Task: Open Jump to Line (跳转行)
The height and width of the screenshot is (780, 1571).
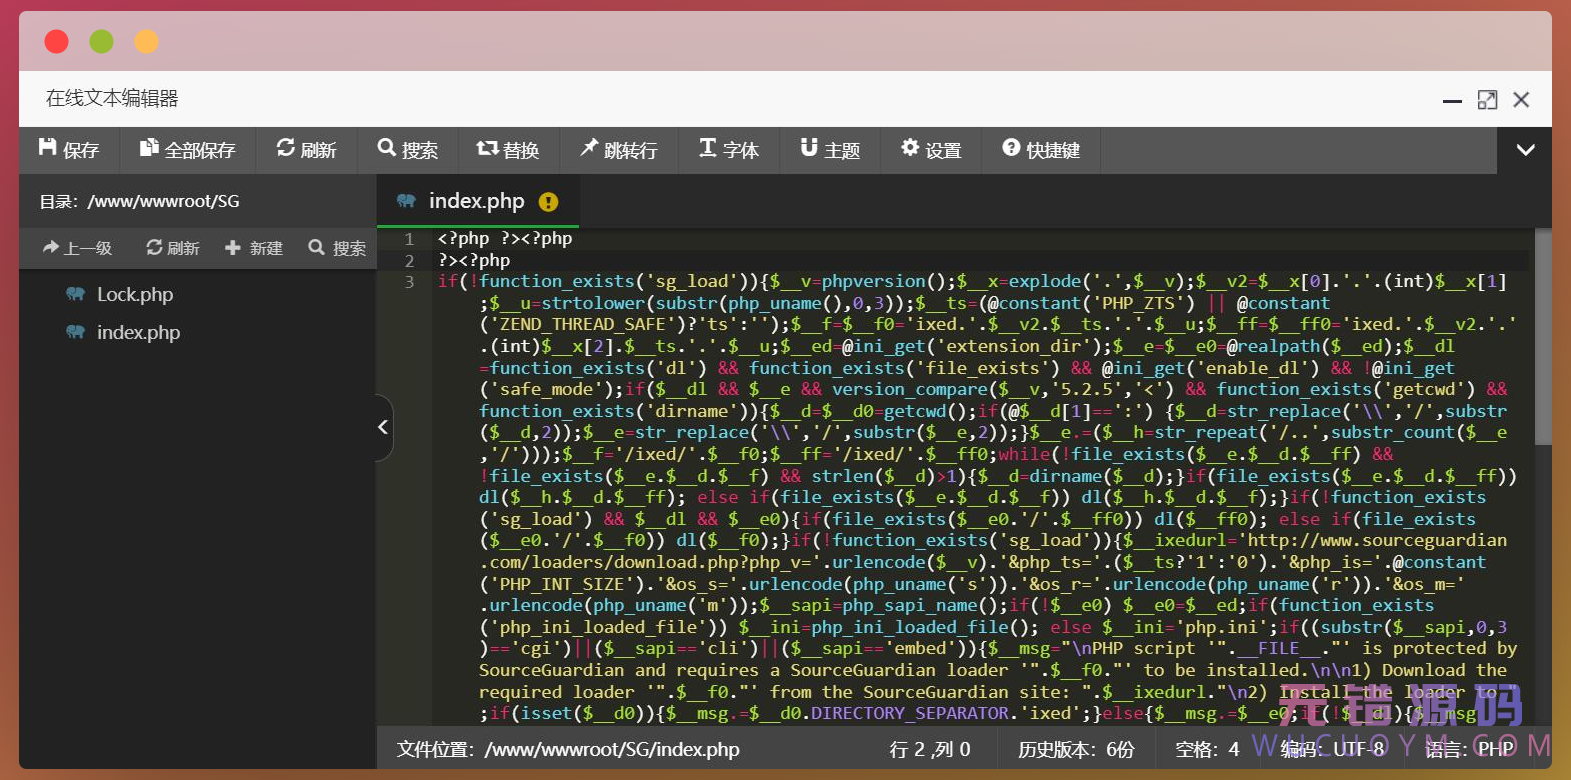Action: tap(619, 150)
